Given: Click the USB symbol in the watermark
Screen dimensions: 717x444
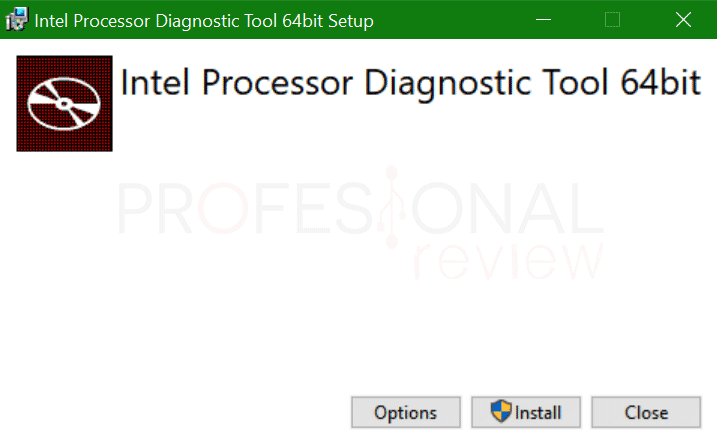Looking at the screenshot, I should click(x=391, y=207).
